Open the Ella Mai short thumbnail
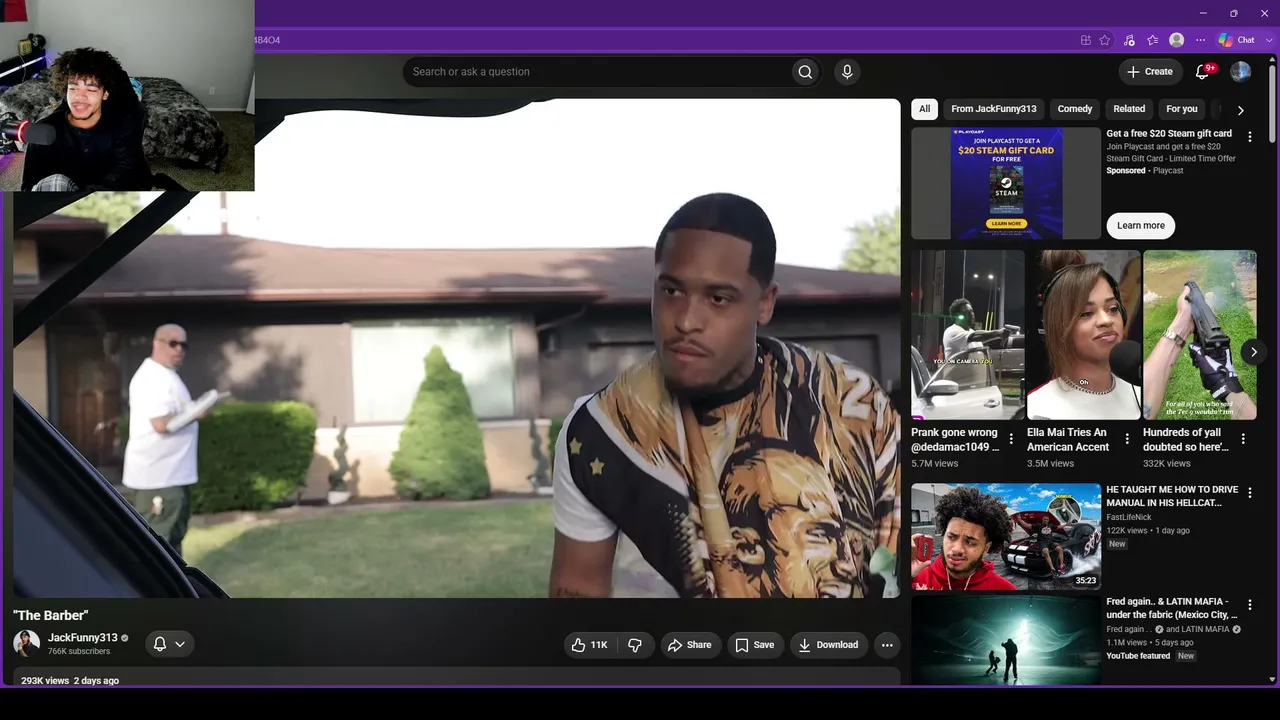Viewport: 1280px width, 720px height. pos(1084,335)
